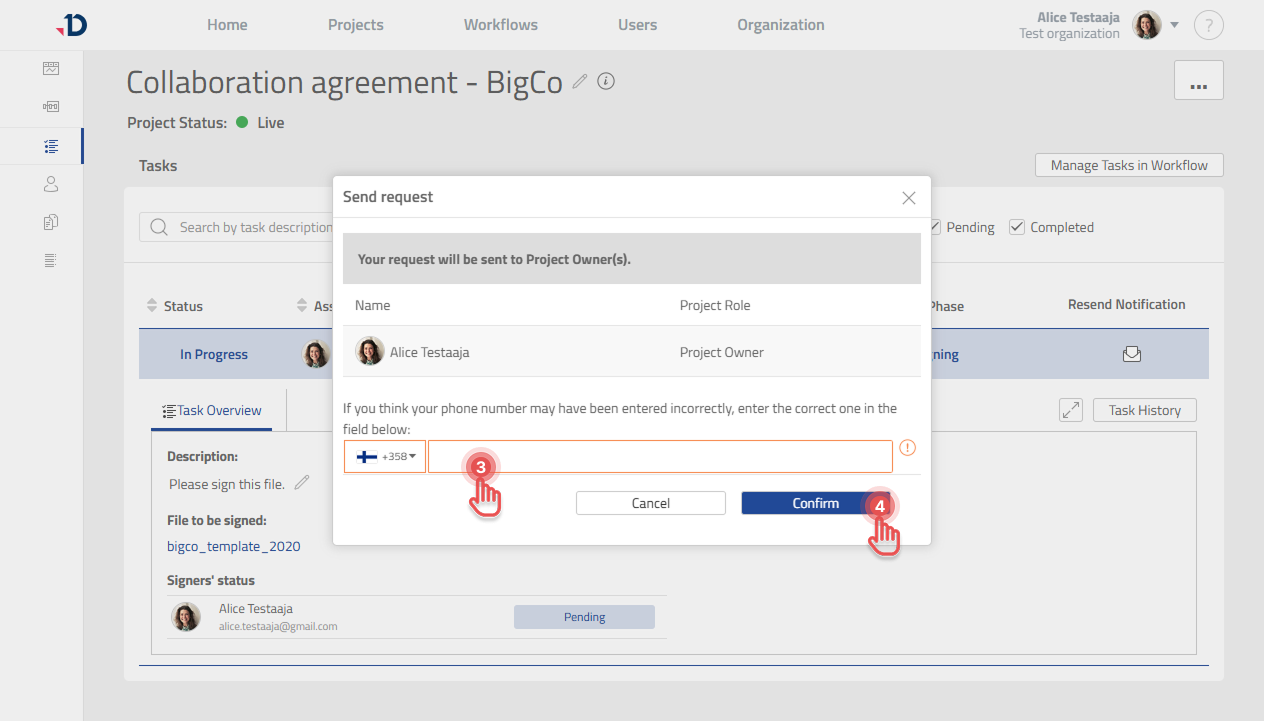Confirm sending the request
The width and height of the screenshot is (1264, 721).
pyautogui.click(x=815, y=503)
